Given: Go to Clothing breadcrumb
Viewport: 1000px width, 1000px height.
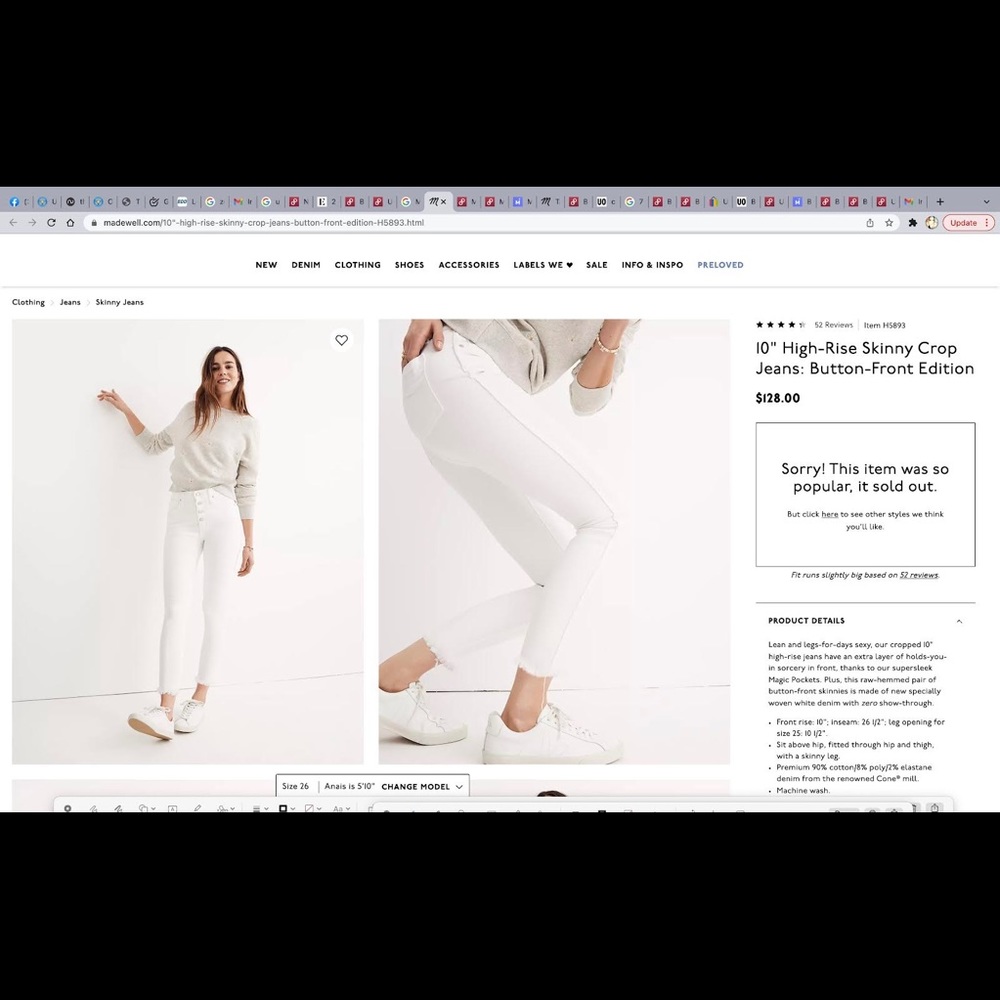Looking at the screenshot, I should point(28,302).
